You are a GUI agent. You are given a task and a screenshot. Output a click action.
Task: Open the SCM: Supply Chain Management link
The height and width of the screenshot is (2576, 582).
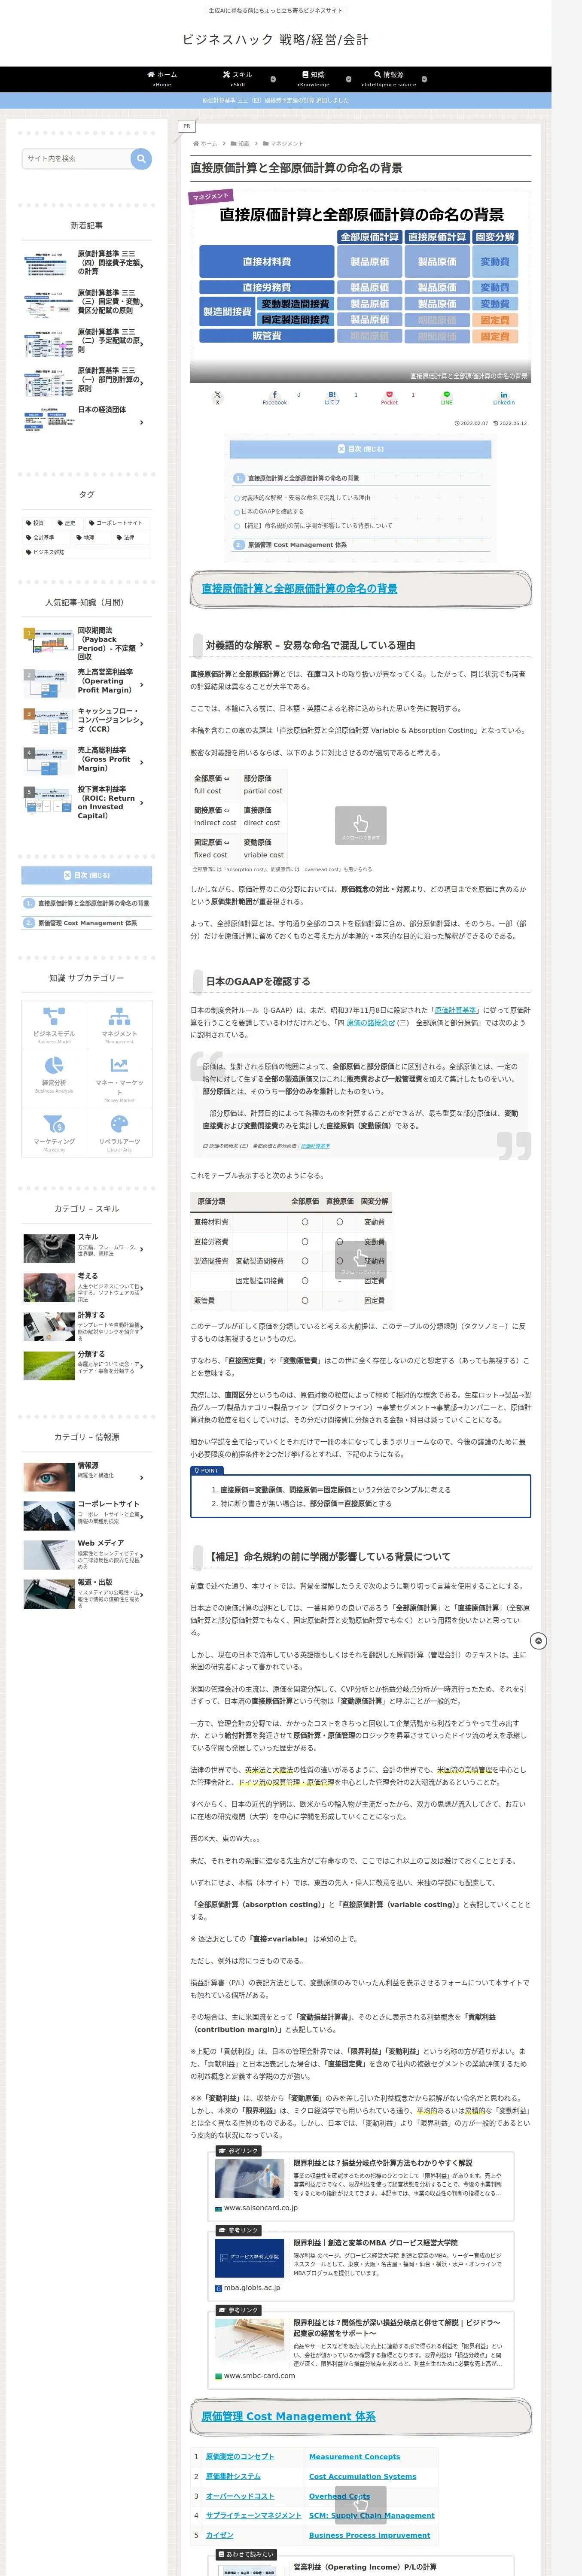pyautogui.click(x=371, y=2515)
